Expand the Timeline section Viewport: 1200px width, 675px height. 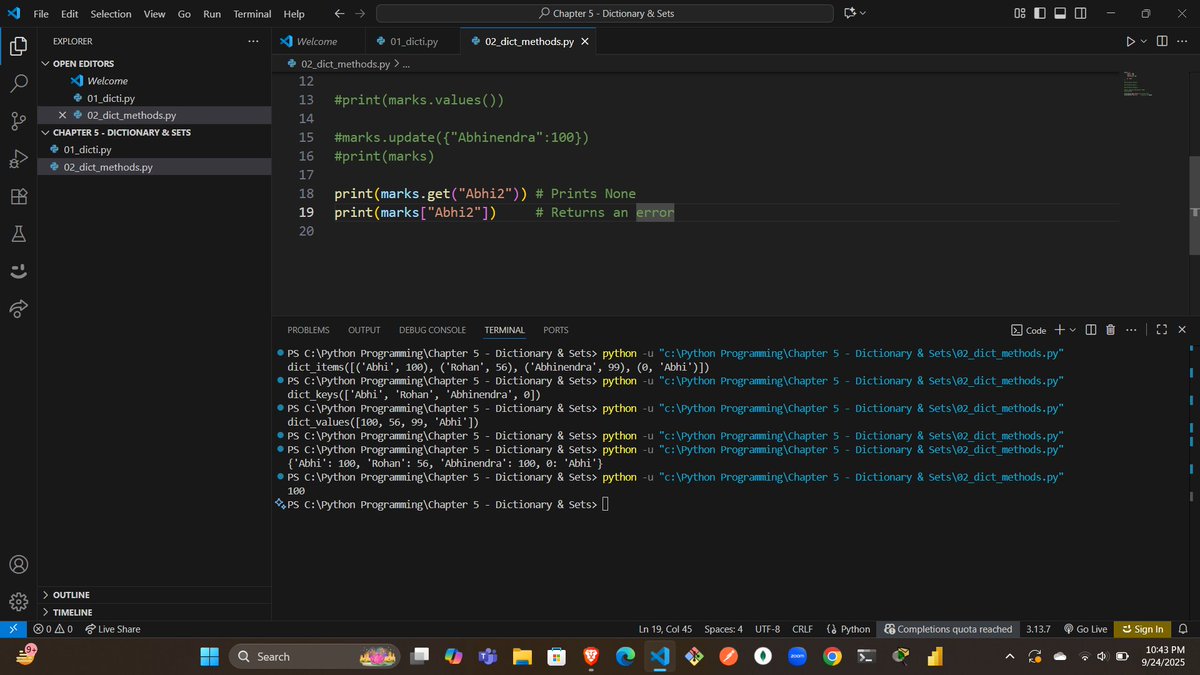155,612
